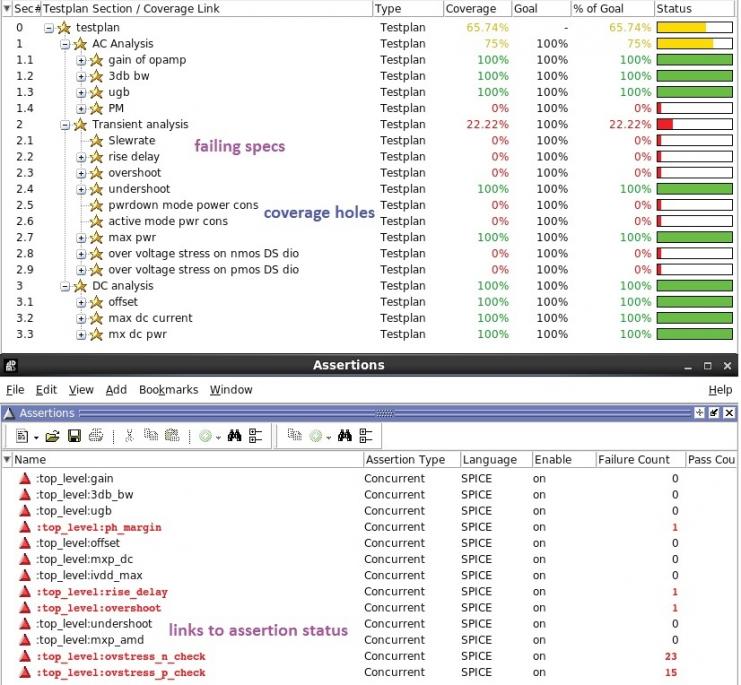
Task: Expand the 'PM' row
Action: pyautogui.click(x=81, y=109)
